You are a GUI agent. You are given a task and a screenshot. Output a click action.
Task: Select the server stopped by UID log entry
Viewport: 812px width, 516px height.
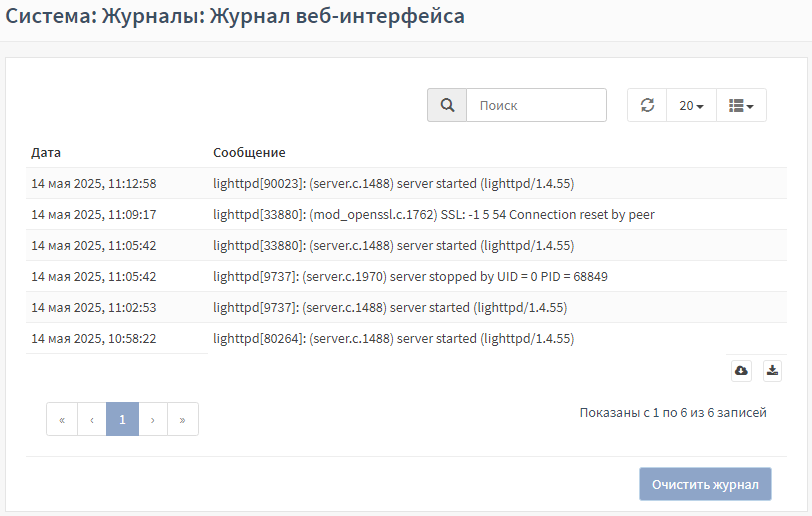point(407,276)
